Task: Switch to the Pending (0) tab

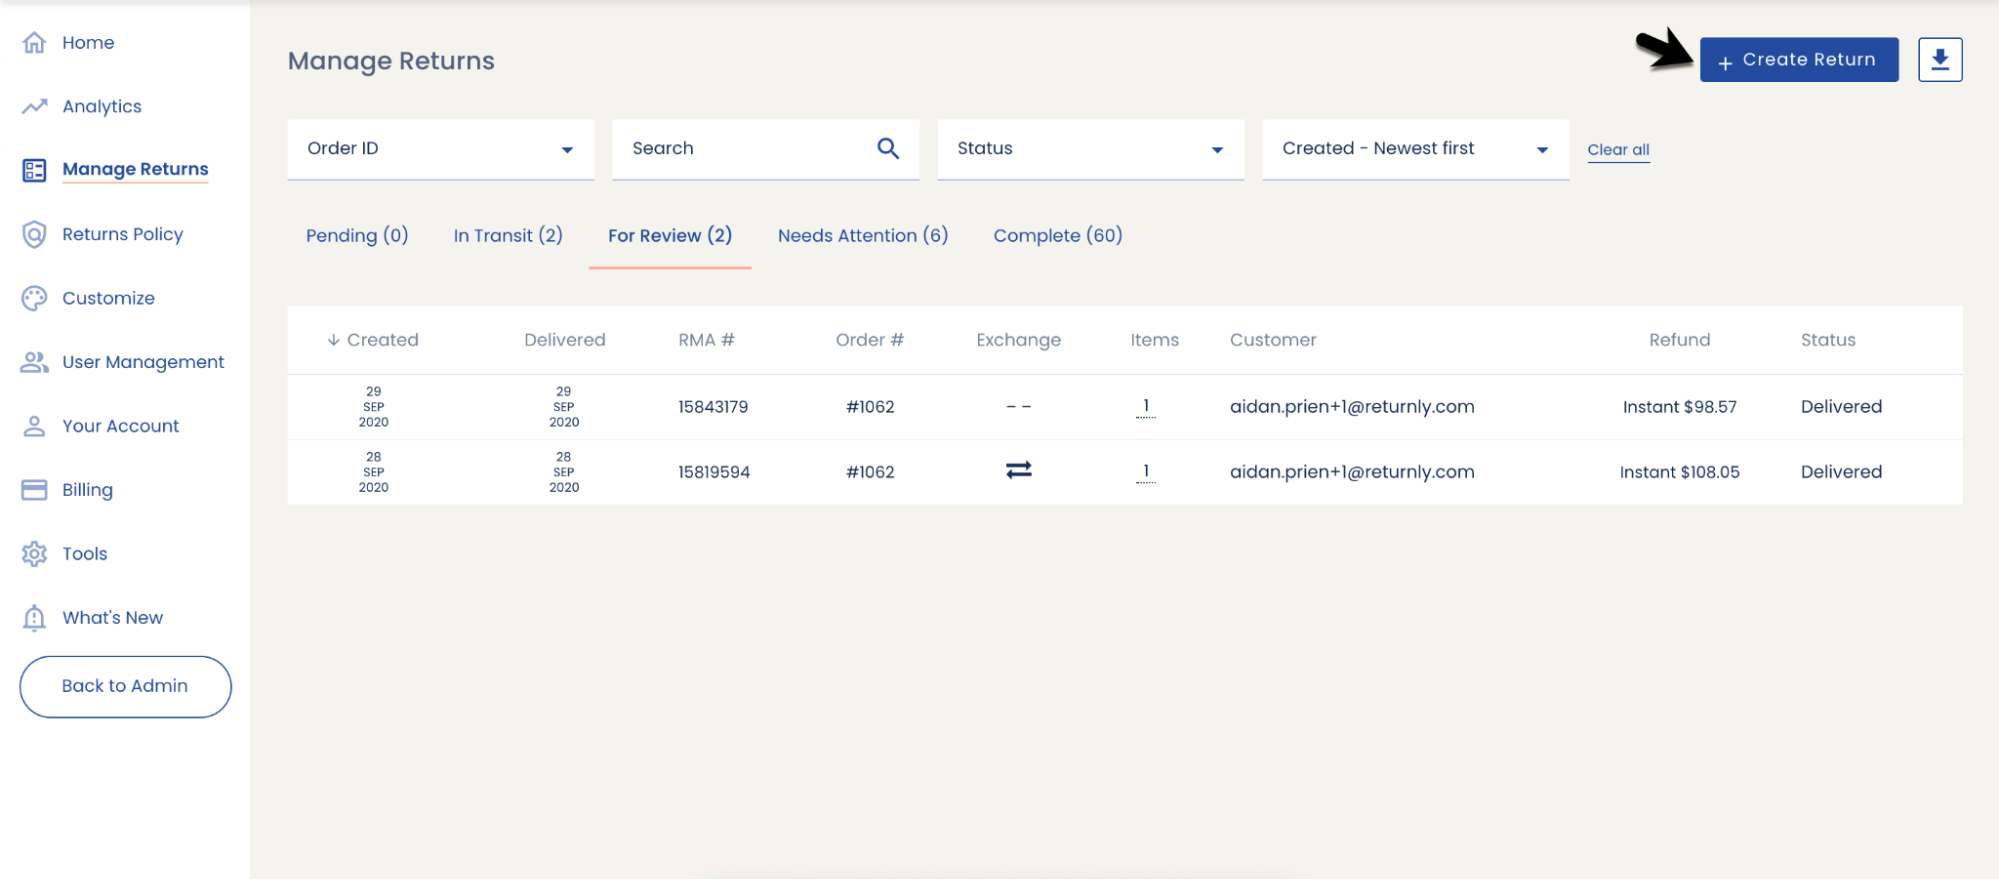Action: click(x=357, y=236)
